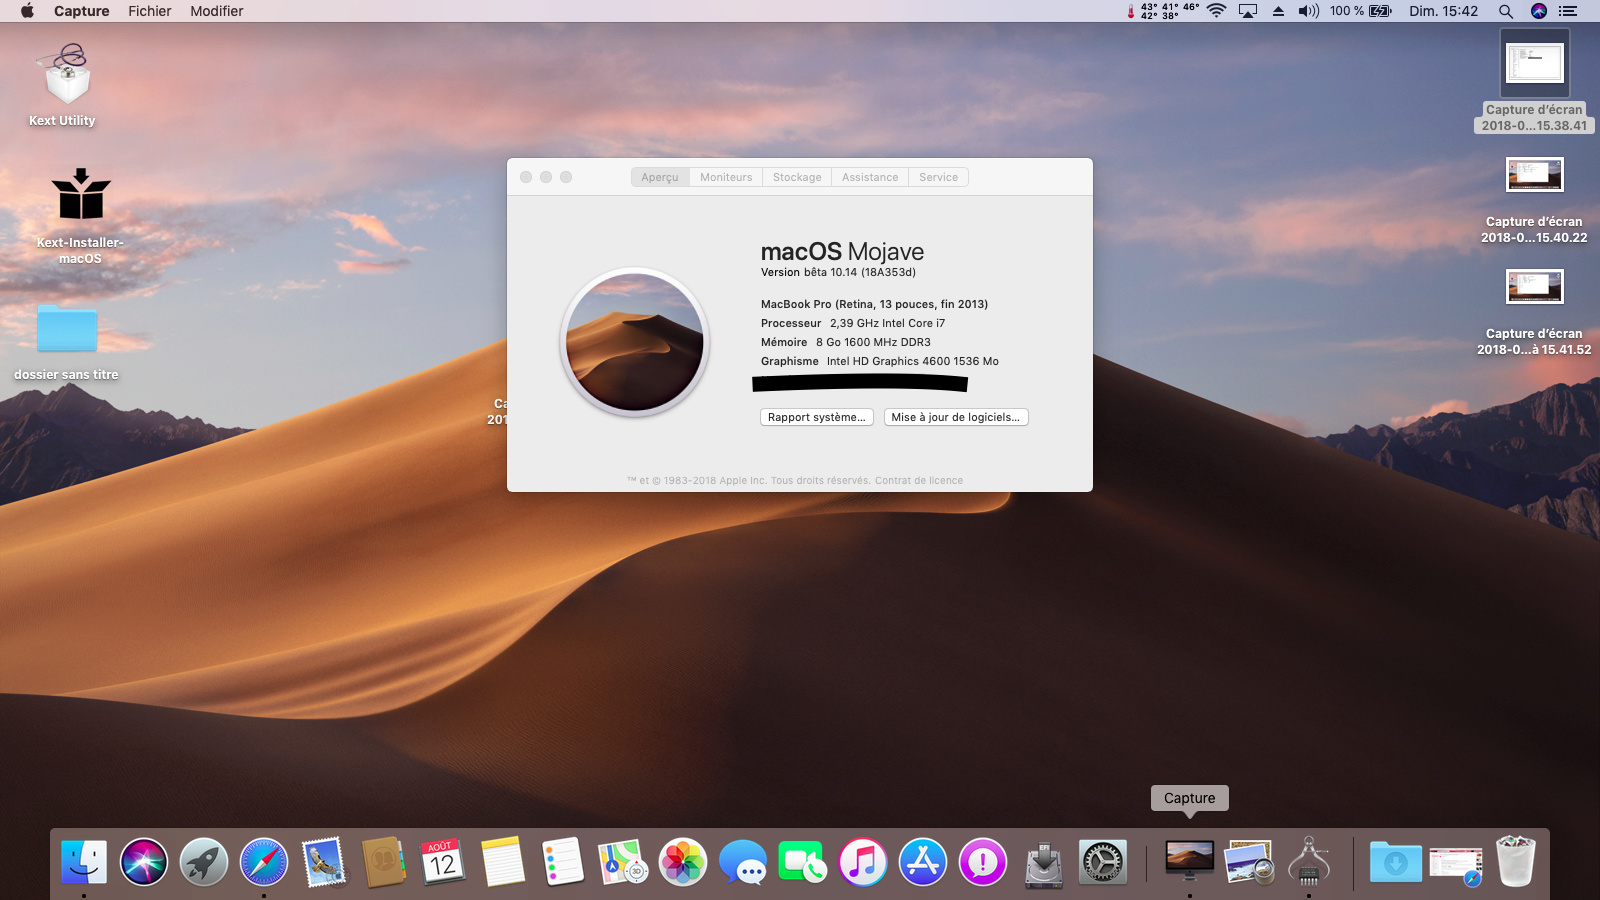This screenshot has width=1600, height=900.
Task: Open Downloads folder in Dock
Action: pyautogui.click(x=1396, y=862)
